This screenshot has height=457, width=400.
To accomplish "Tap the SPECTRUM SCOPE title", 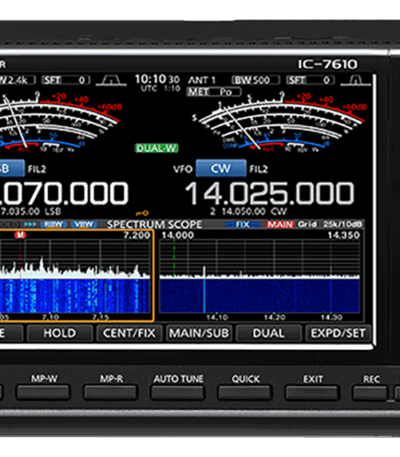I will click(x=154, y=224).
